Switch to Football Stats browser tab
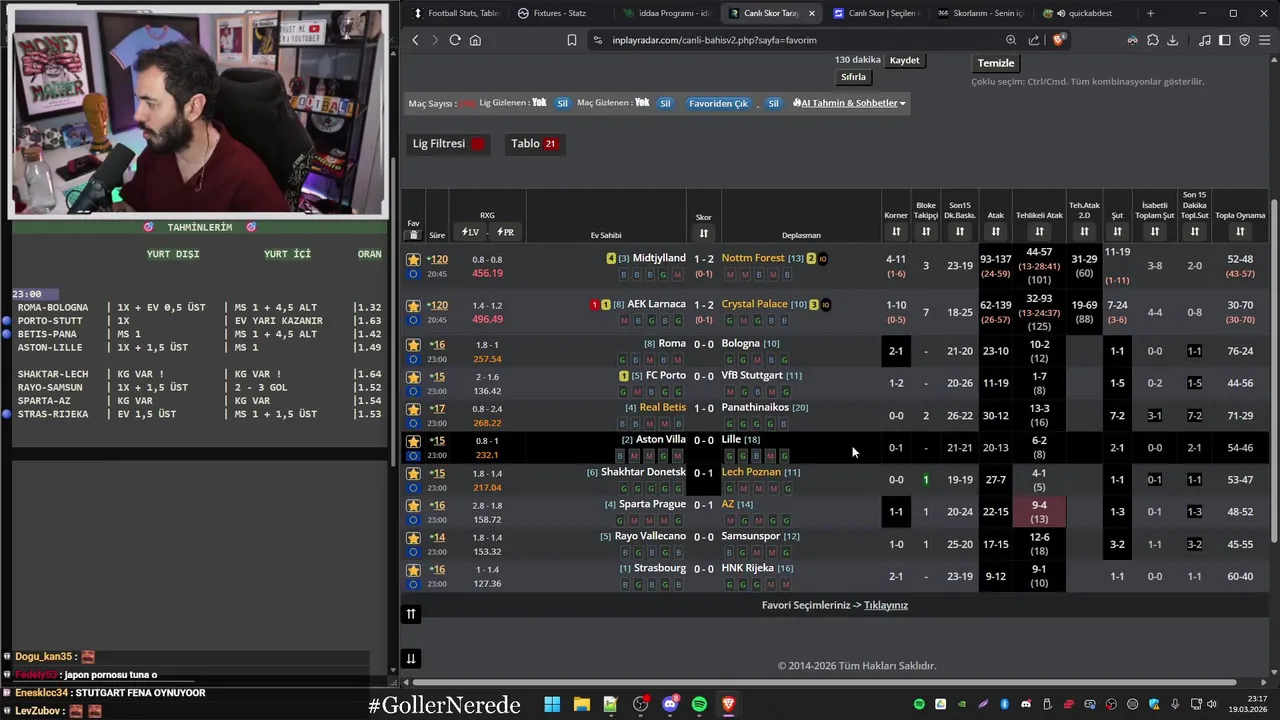The image size is (1280, 720). (x=456, y=13)
